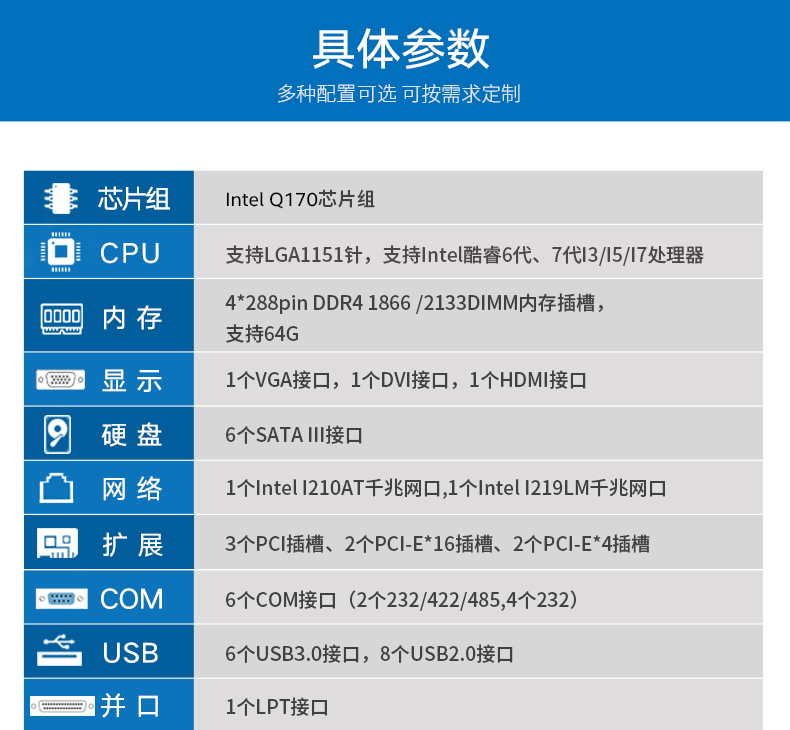Click the COM serial port icon
790x730 pixels.
(x=62, y=599)
